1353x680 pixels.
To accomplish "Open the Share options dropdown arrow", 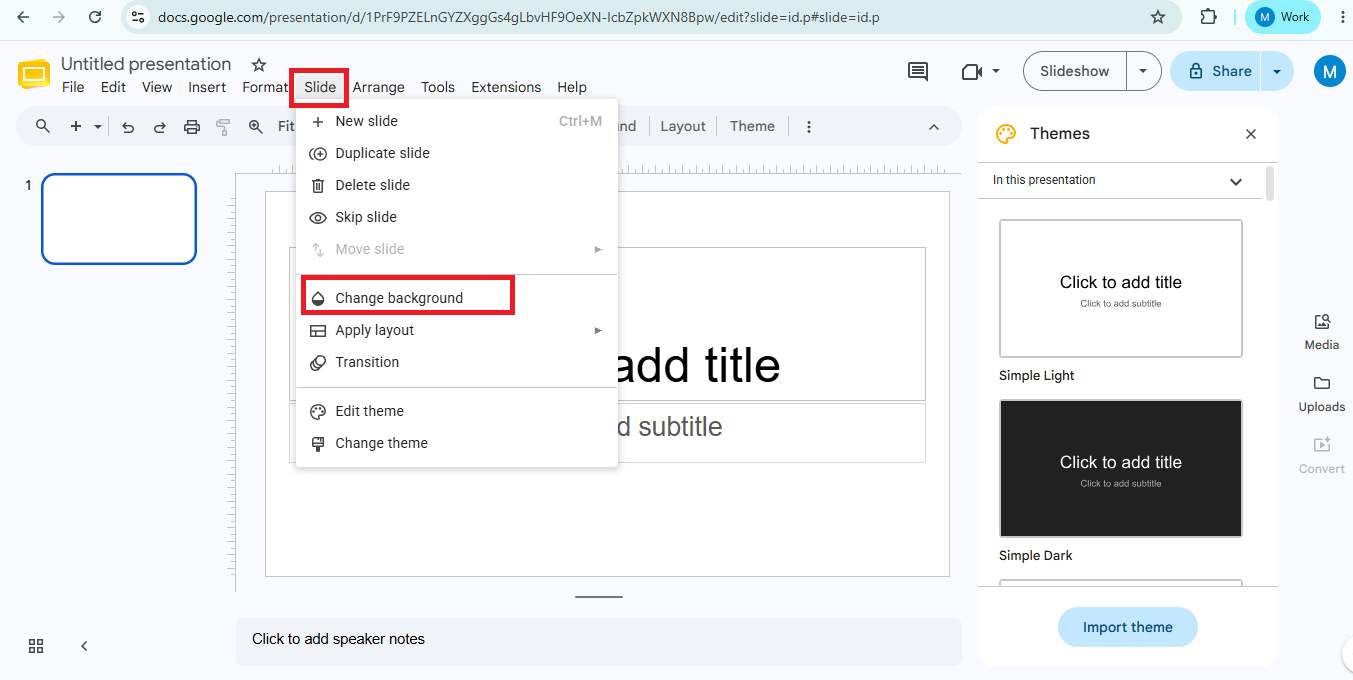I will (x=1277, y=71).
